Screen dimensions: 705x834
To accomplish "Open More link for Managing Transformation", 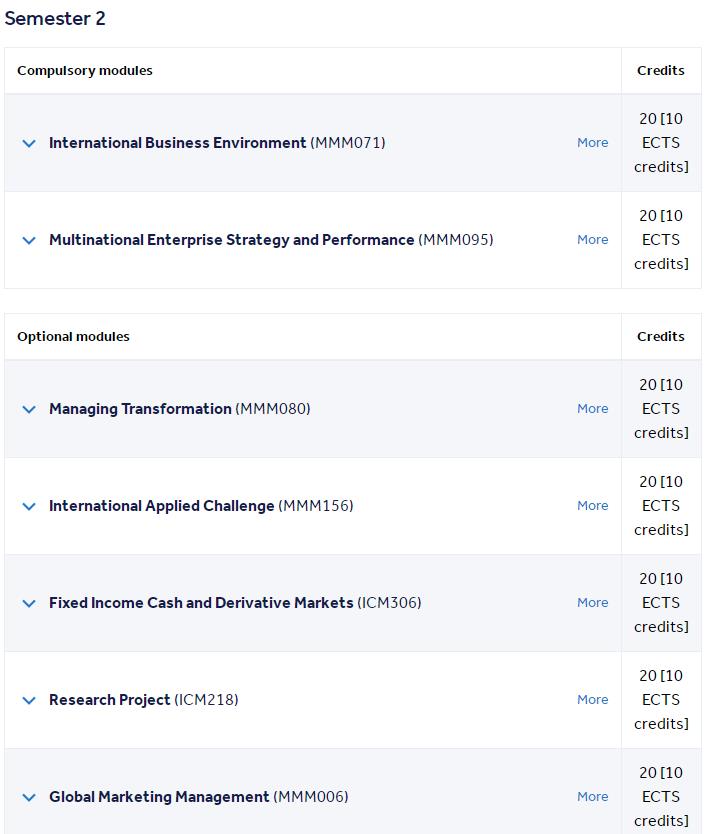I will coord(593,408).
